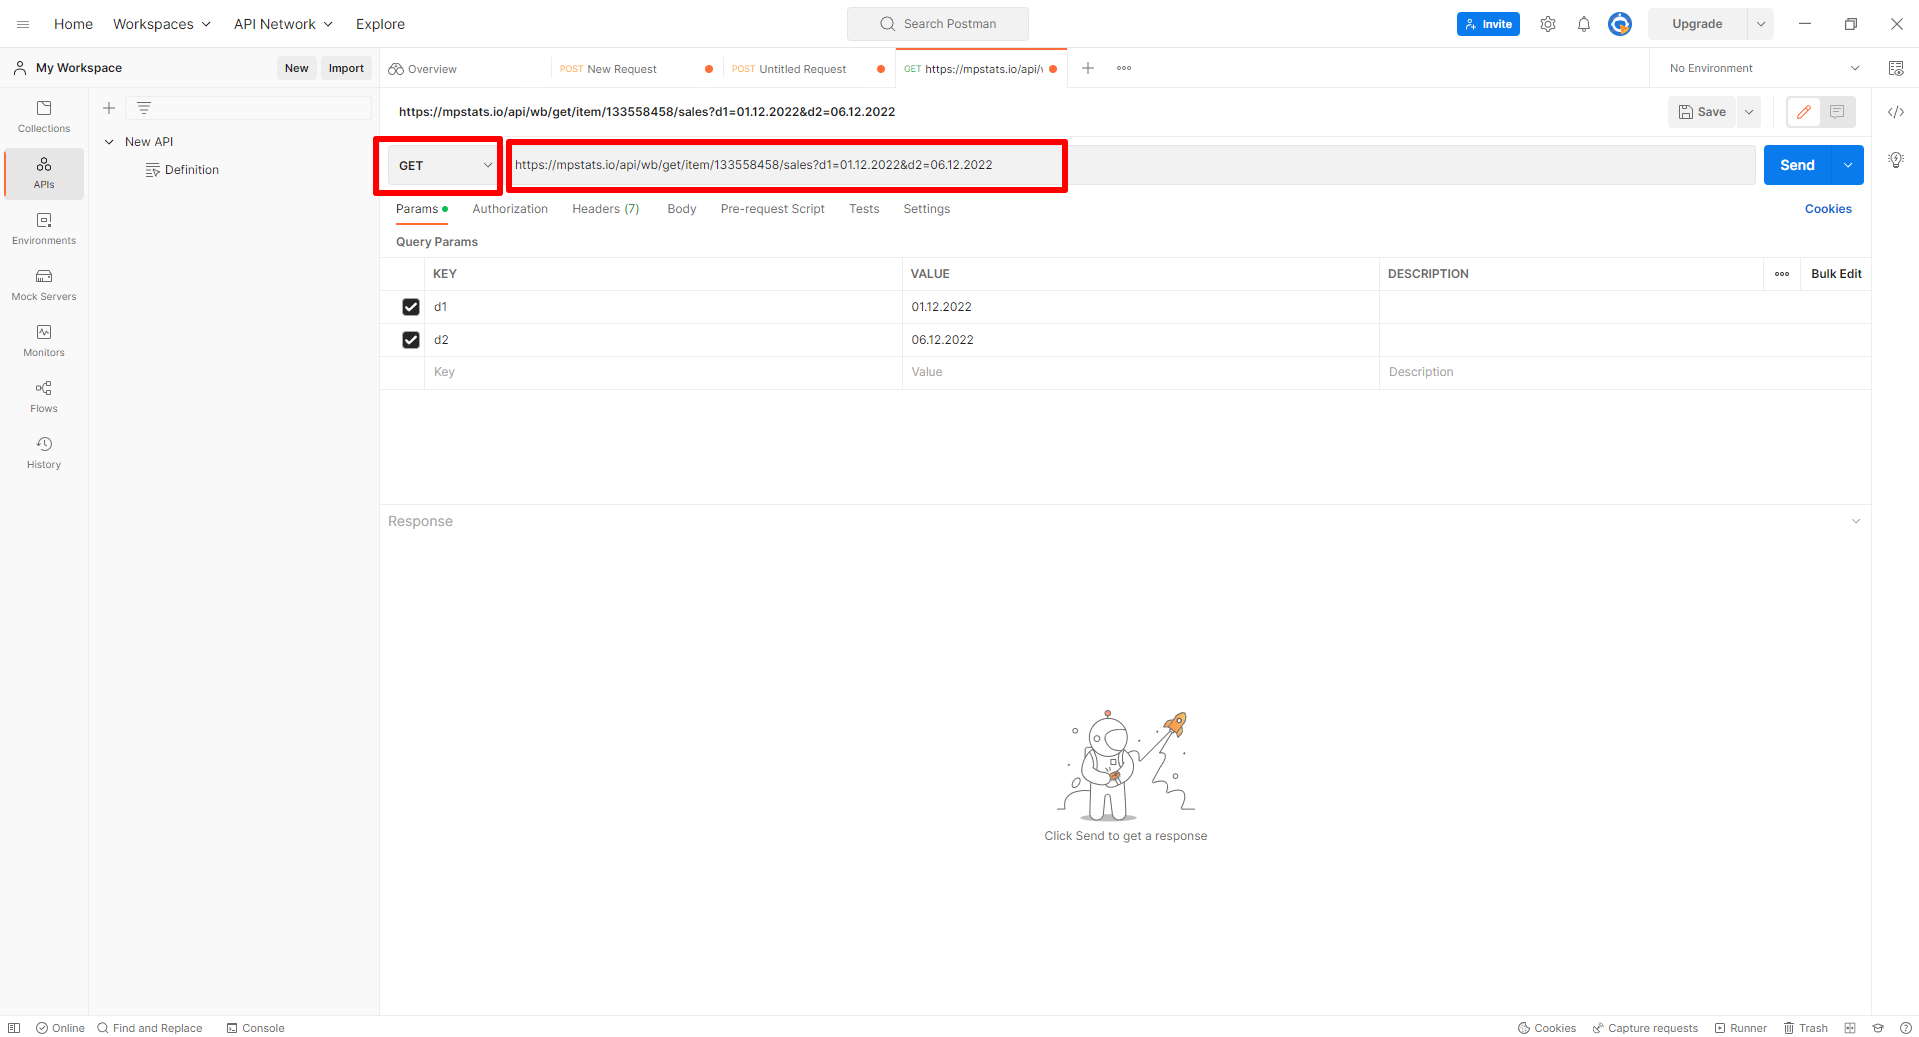Open two-pane view icon in status bar
The width and height of the screenshot is (1919, 1037).
point(1850,1028)
